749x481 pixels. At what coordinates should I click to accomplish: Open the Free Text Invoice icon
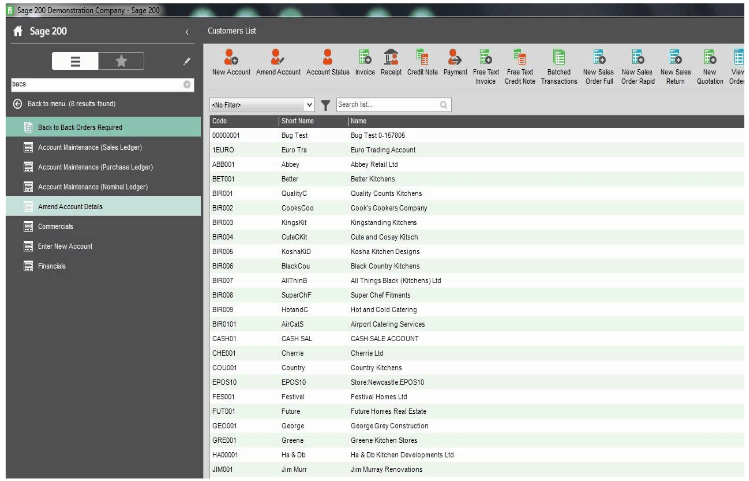coord(486,67)
